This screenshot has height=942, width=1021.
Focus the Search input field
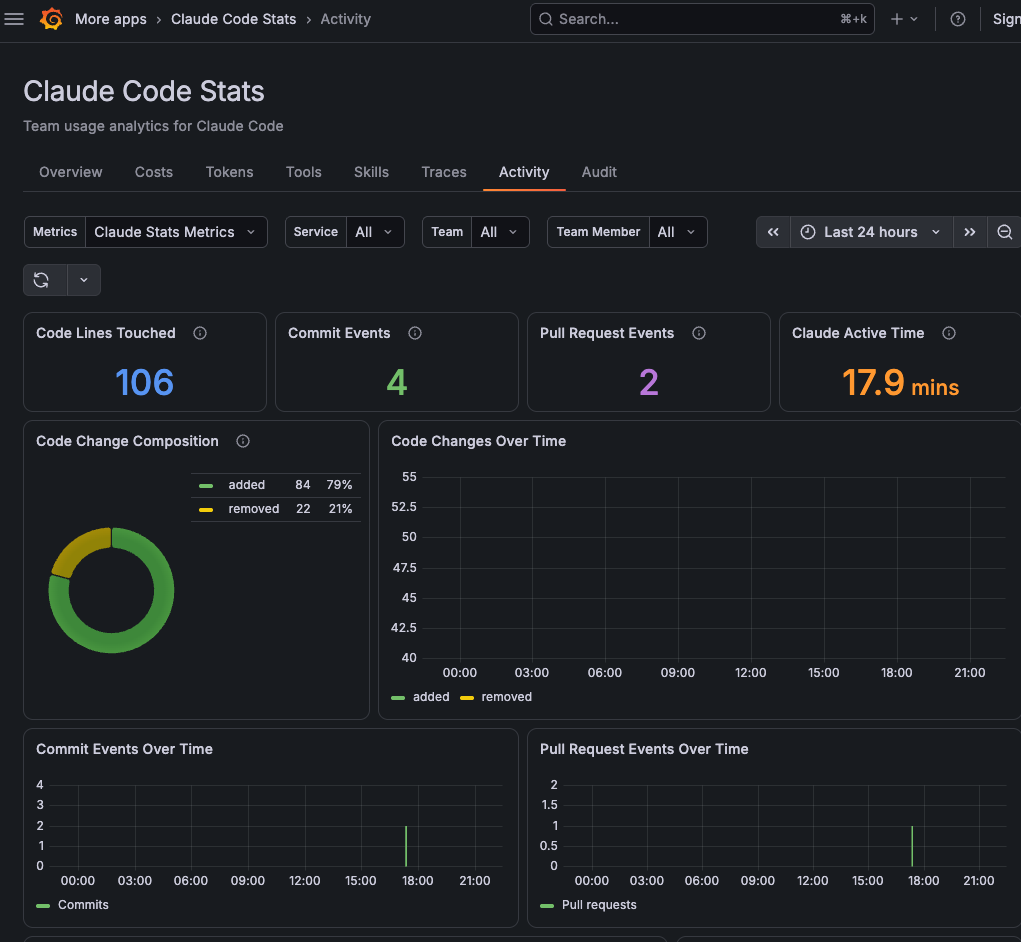701,19
